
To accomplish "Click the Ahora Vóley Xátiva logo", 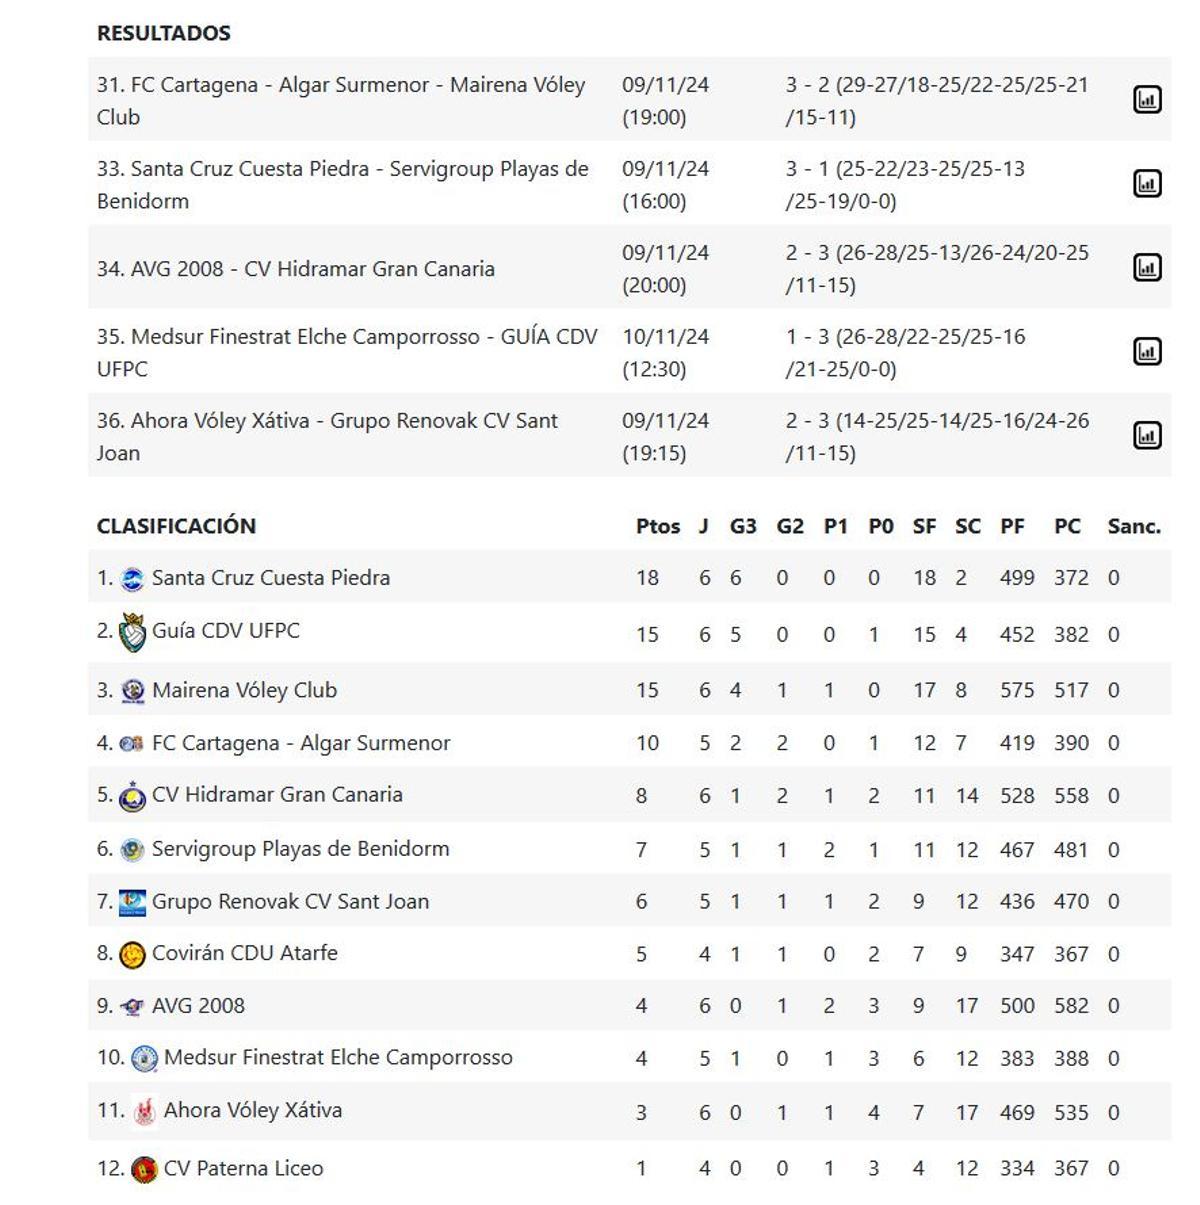I will pos(145,1110).
